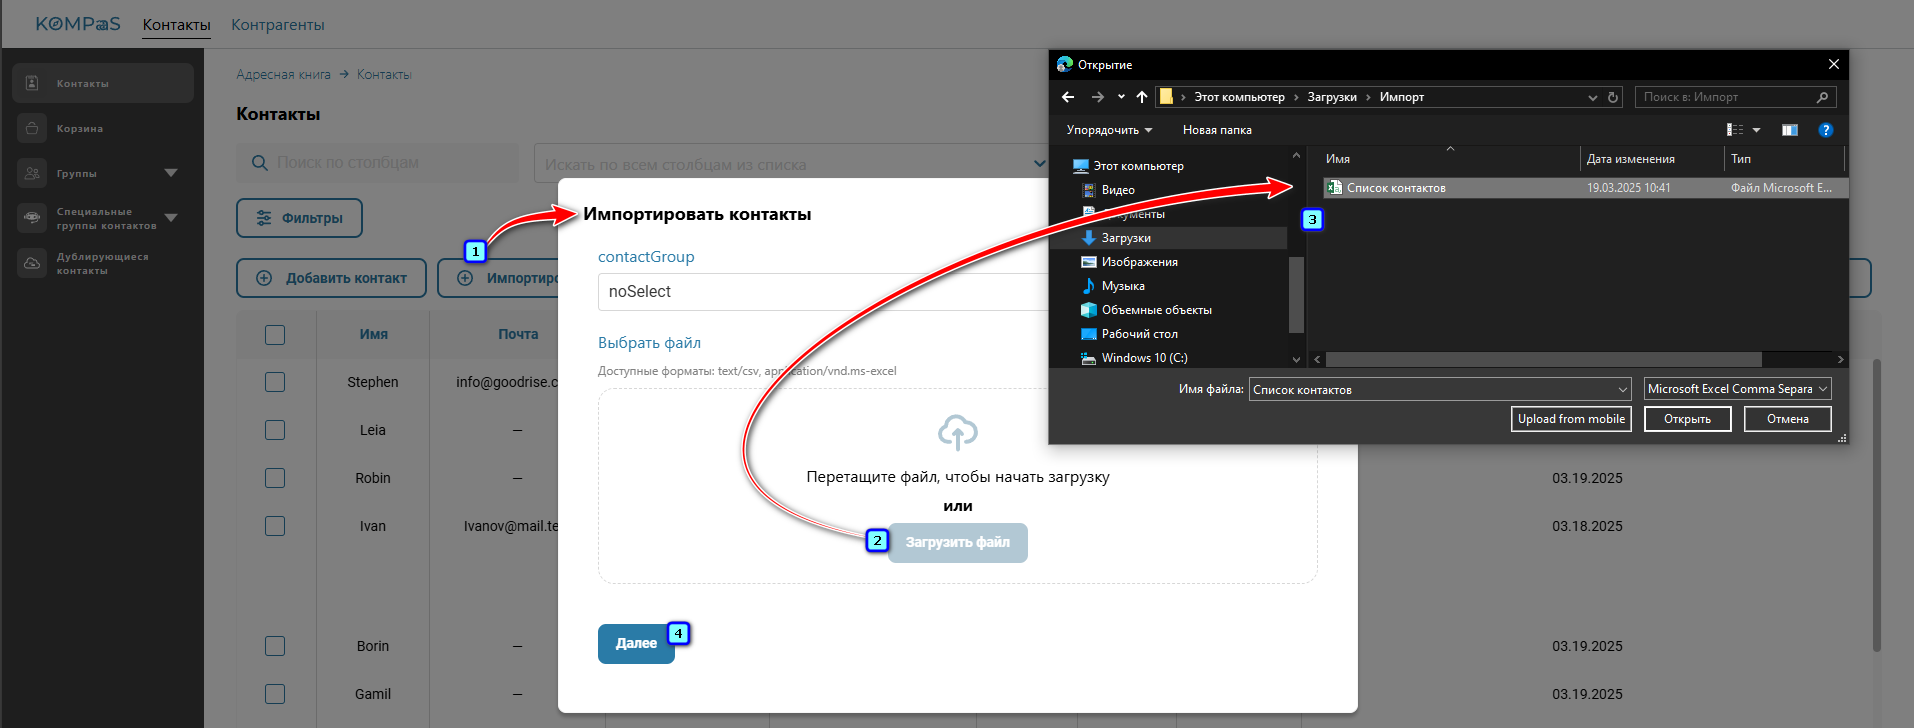Switch to the Контакты top tab

176,24
